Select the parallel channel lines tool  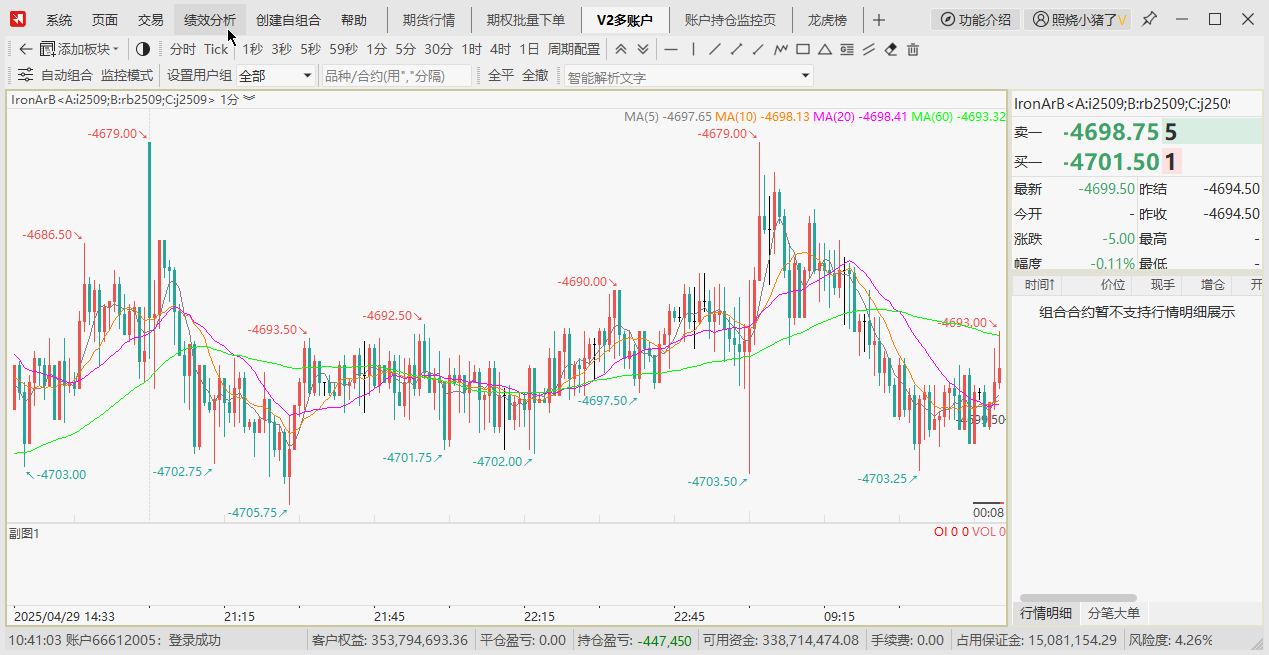pyautogui.click(x=869, y=49)
